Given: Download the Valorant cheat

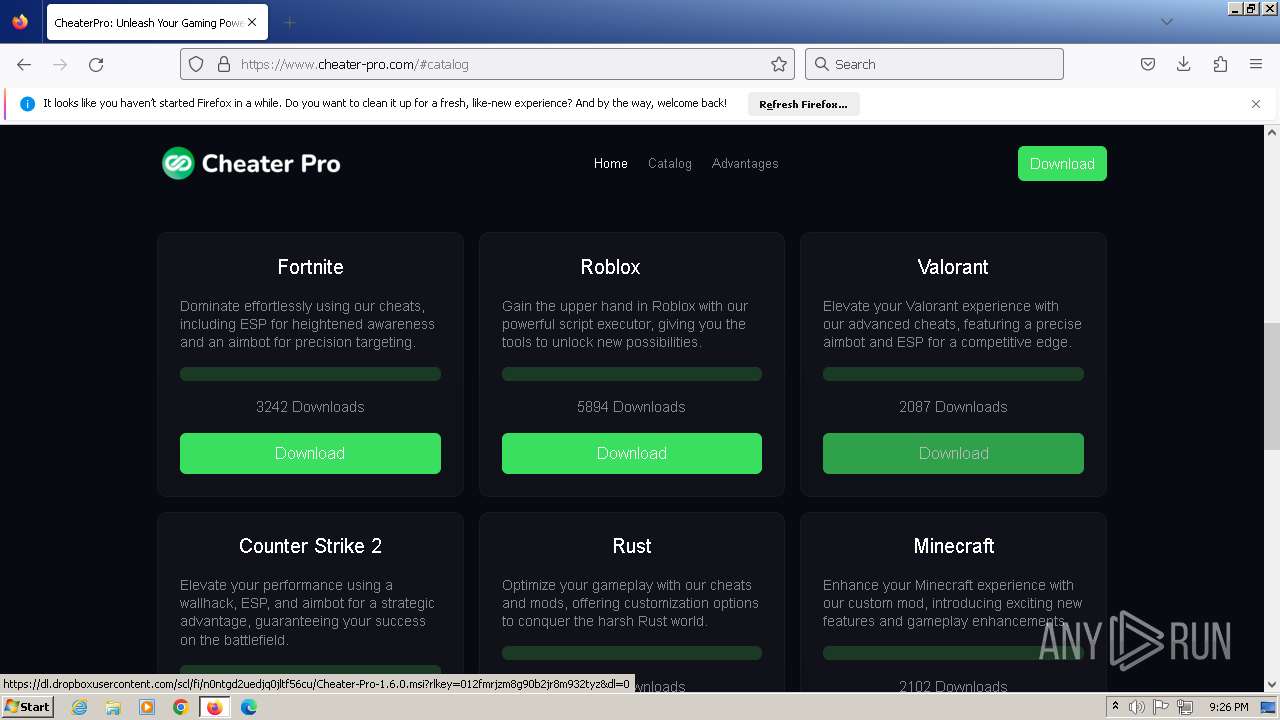Looking at the screenshot, I should (x=953, y=453).
